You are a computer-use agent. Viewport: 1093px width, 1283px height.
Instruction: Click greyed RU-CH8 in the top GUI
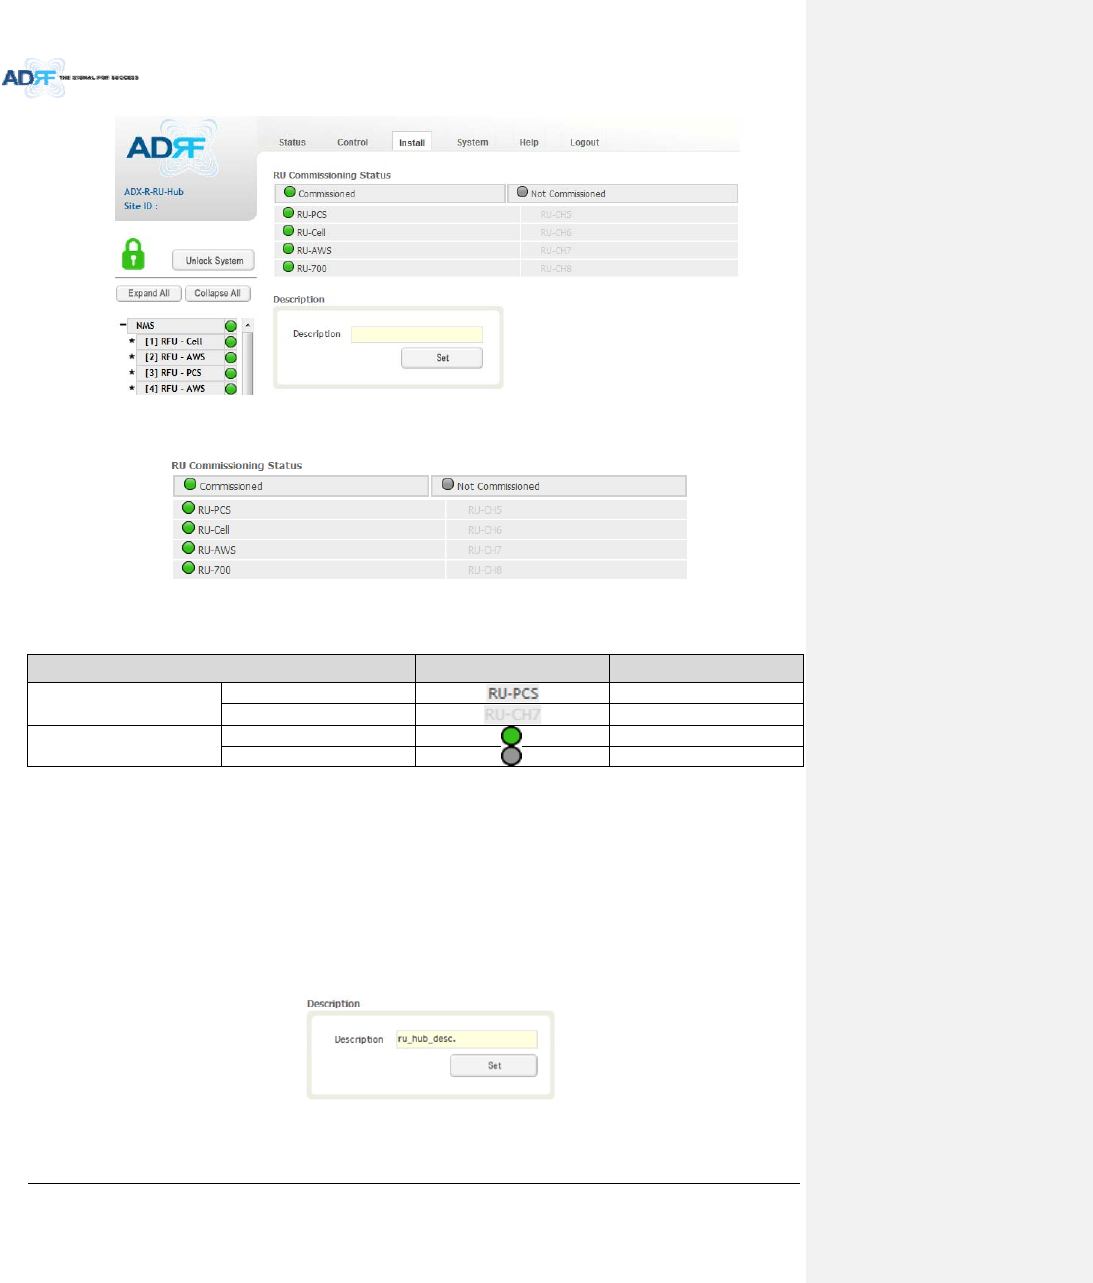click(x=556, y=268)
